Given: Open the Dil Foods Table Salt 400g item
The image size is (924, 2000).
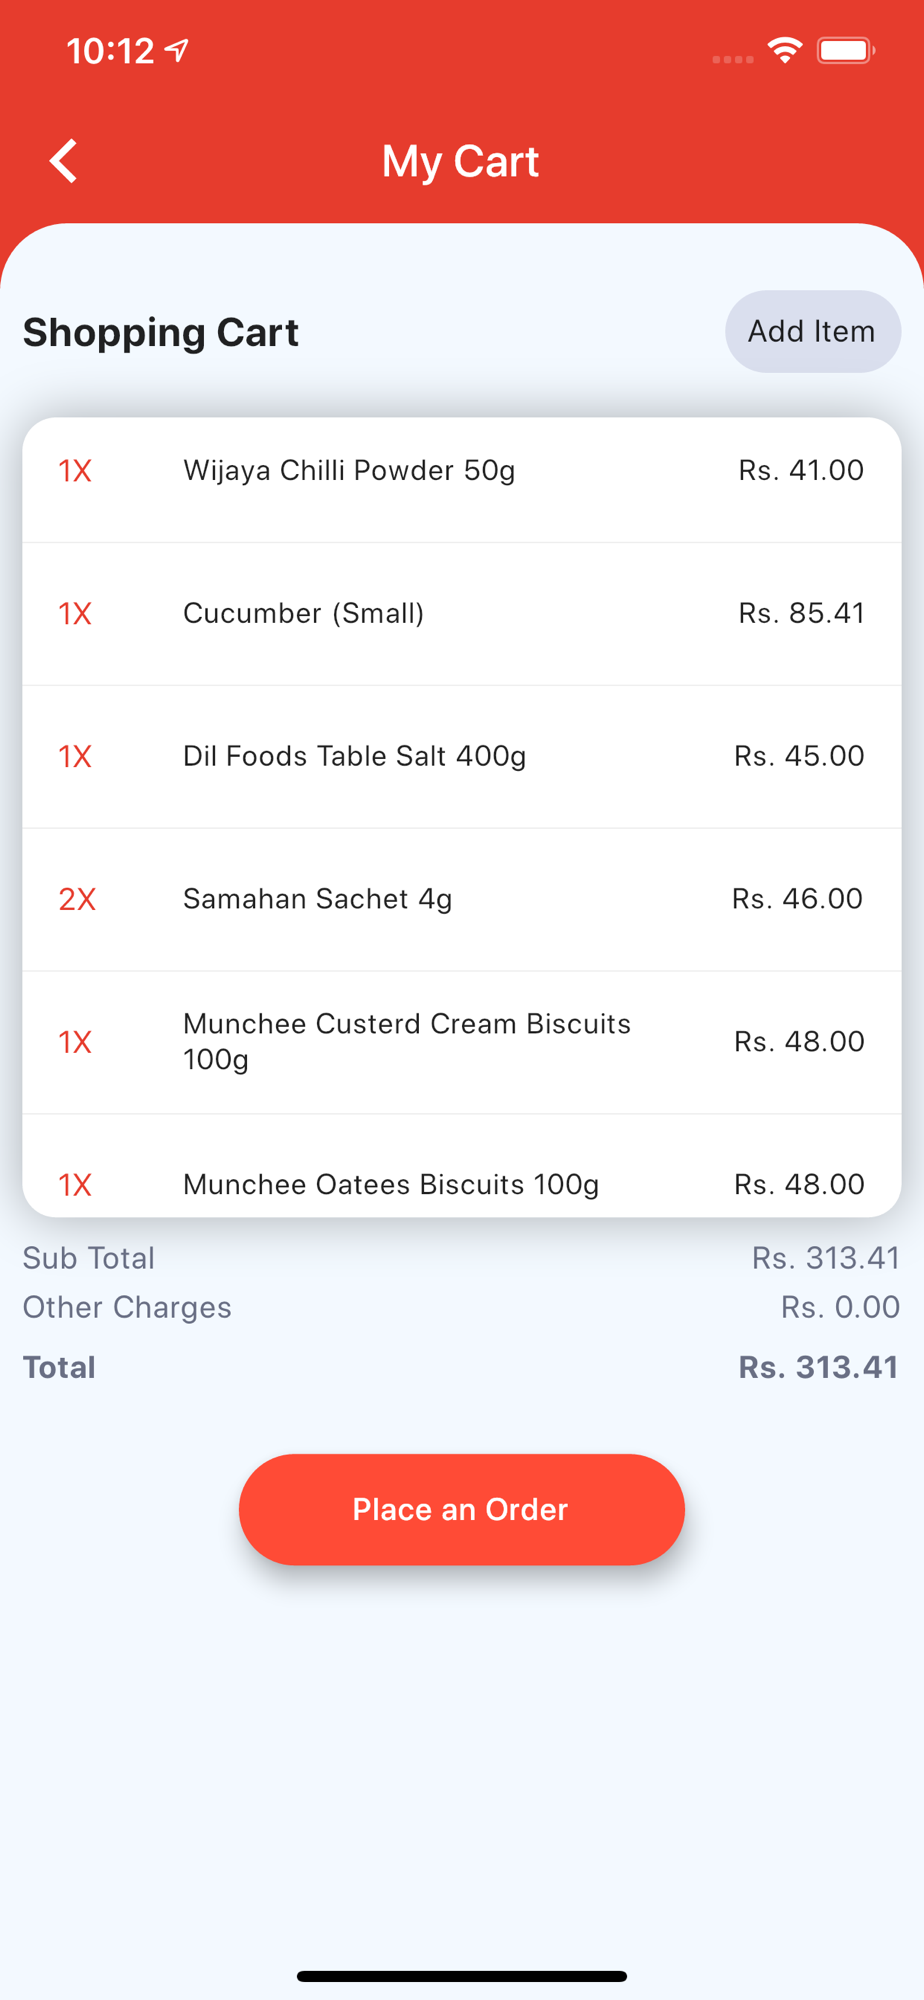Looking at the screenshot, I should 462,757.
